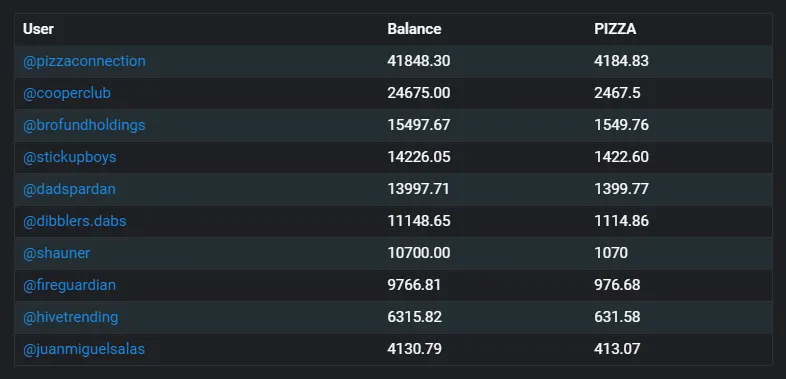Image resolution: width=786 pixels, height=379 pixels.
Task: Open the @fireguardian profile link
Action: click(69, 285)
